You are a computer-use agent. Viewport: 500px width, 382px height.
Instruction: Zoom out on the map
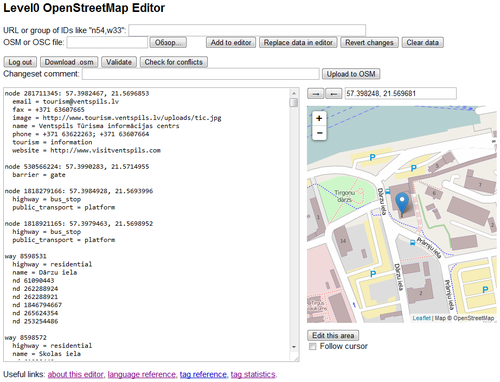pyautogui.click(x=319, y=133)
